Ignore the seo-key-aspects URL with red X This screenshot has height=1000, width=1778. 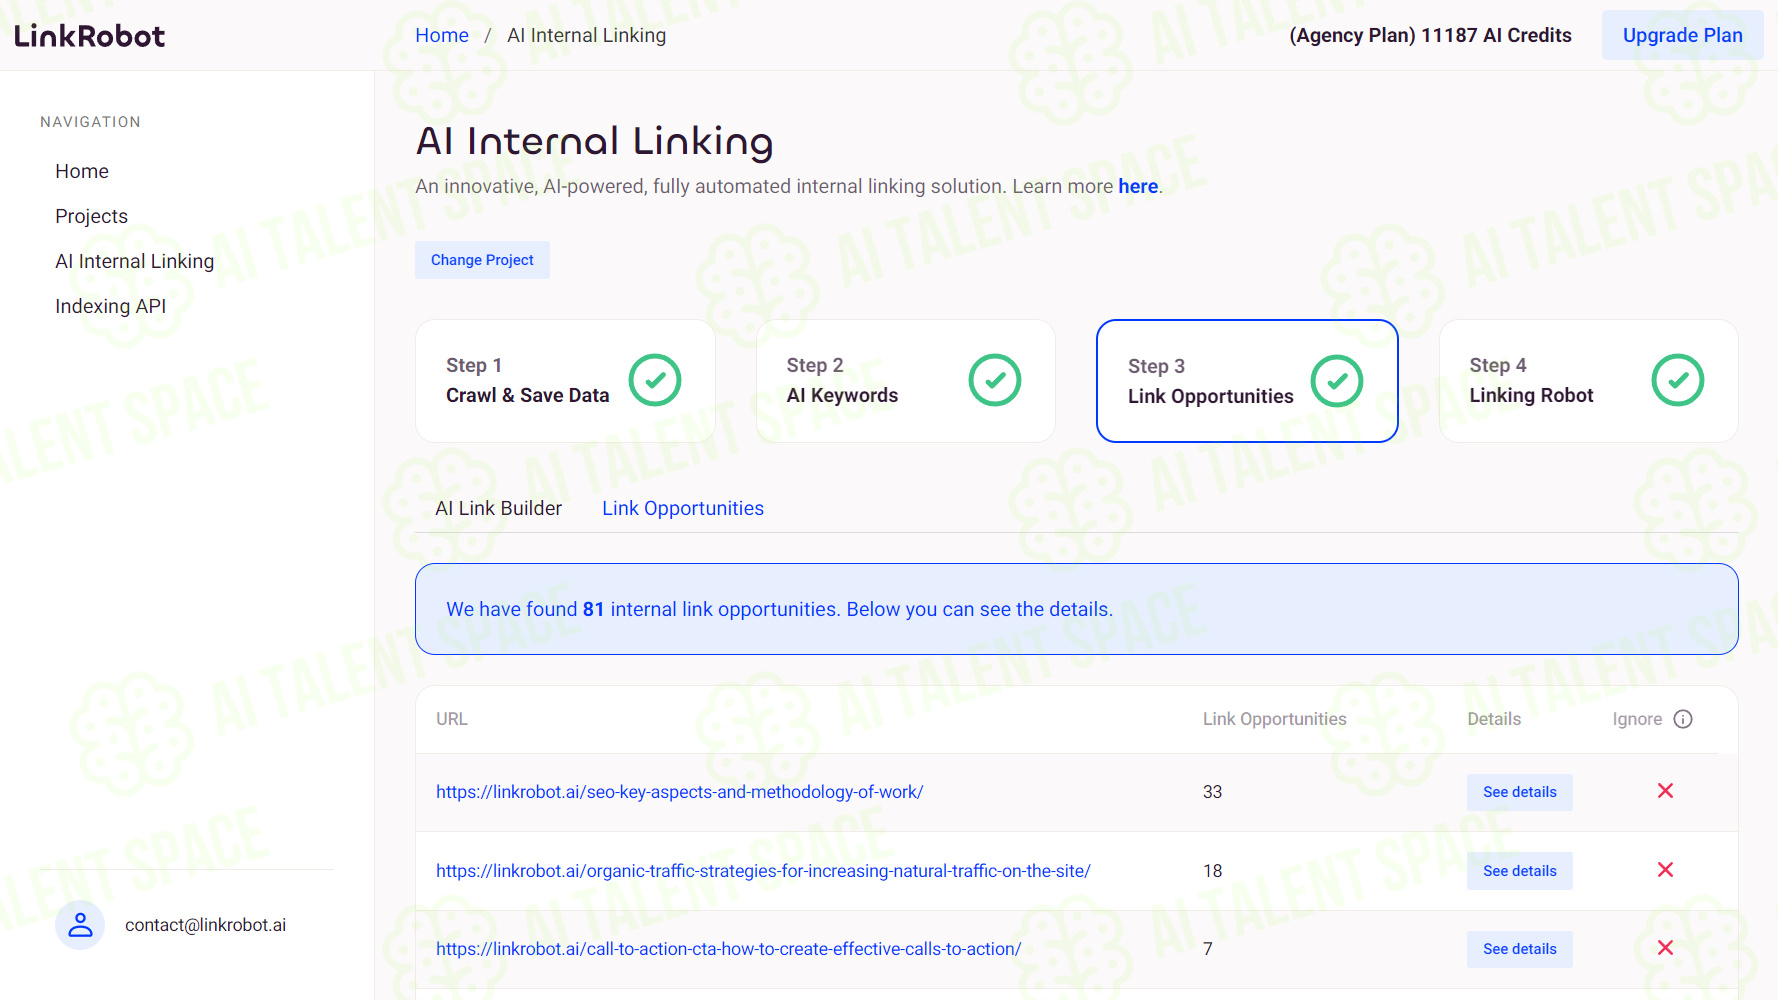point(1665,791)
